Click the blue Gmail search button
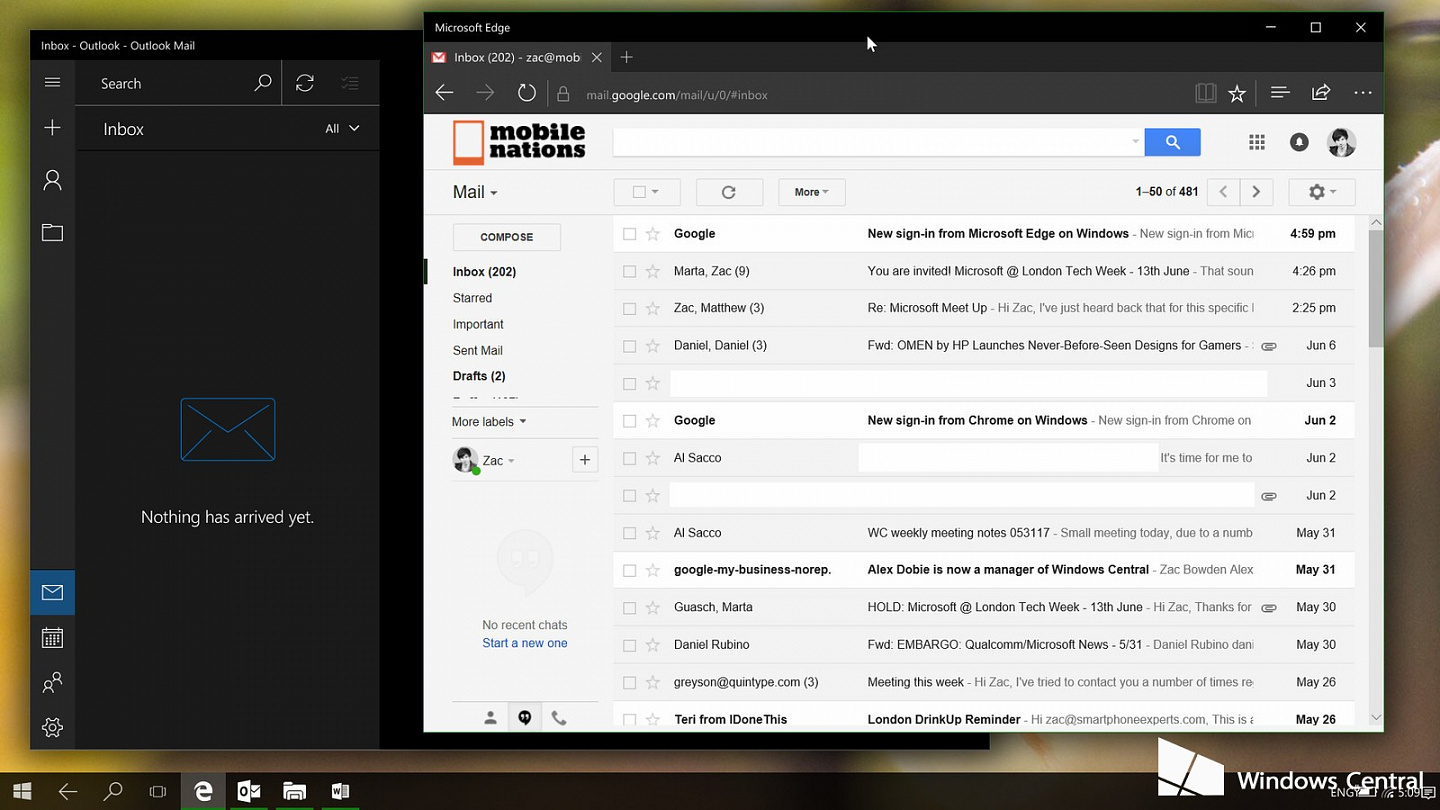 pos(1172,142)
